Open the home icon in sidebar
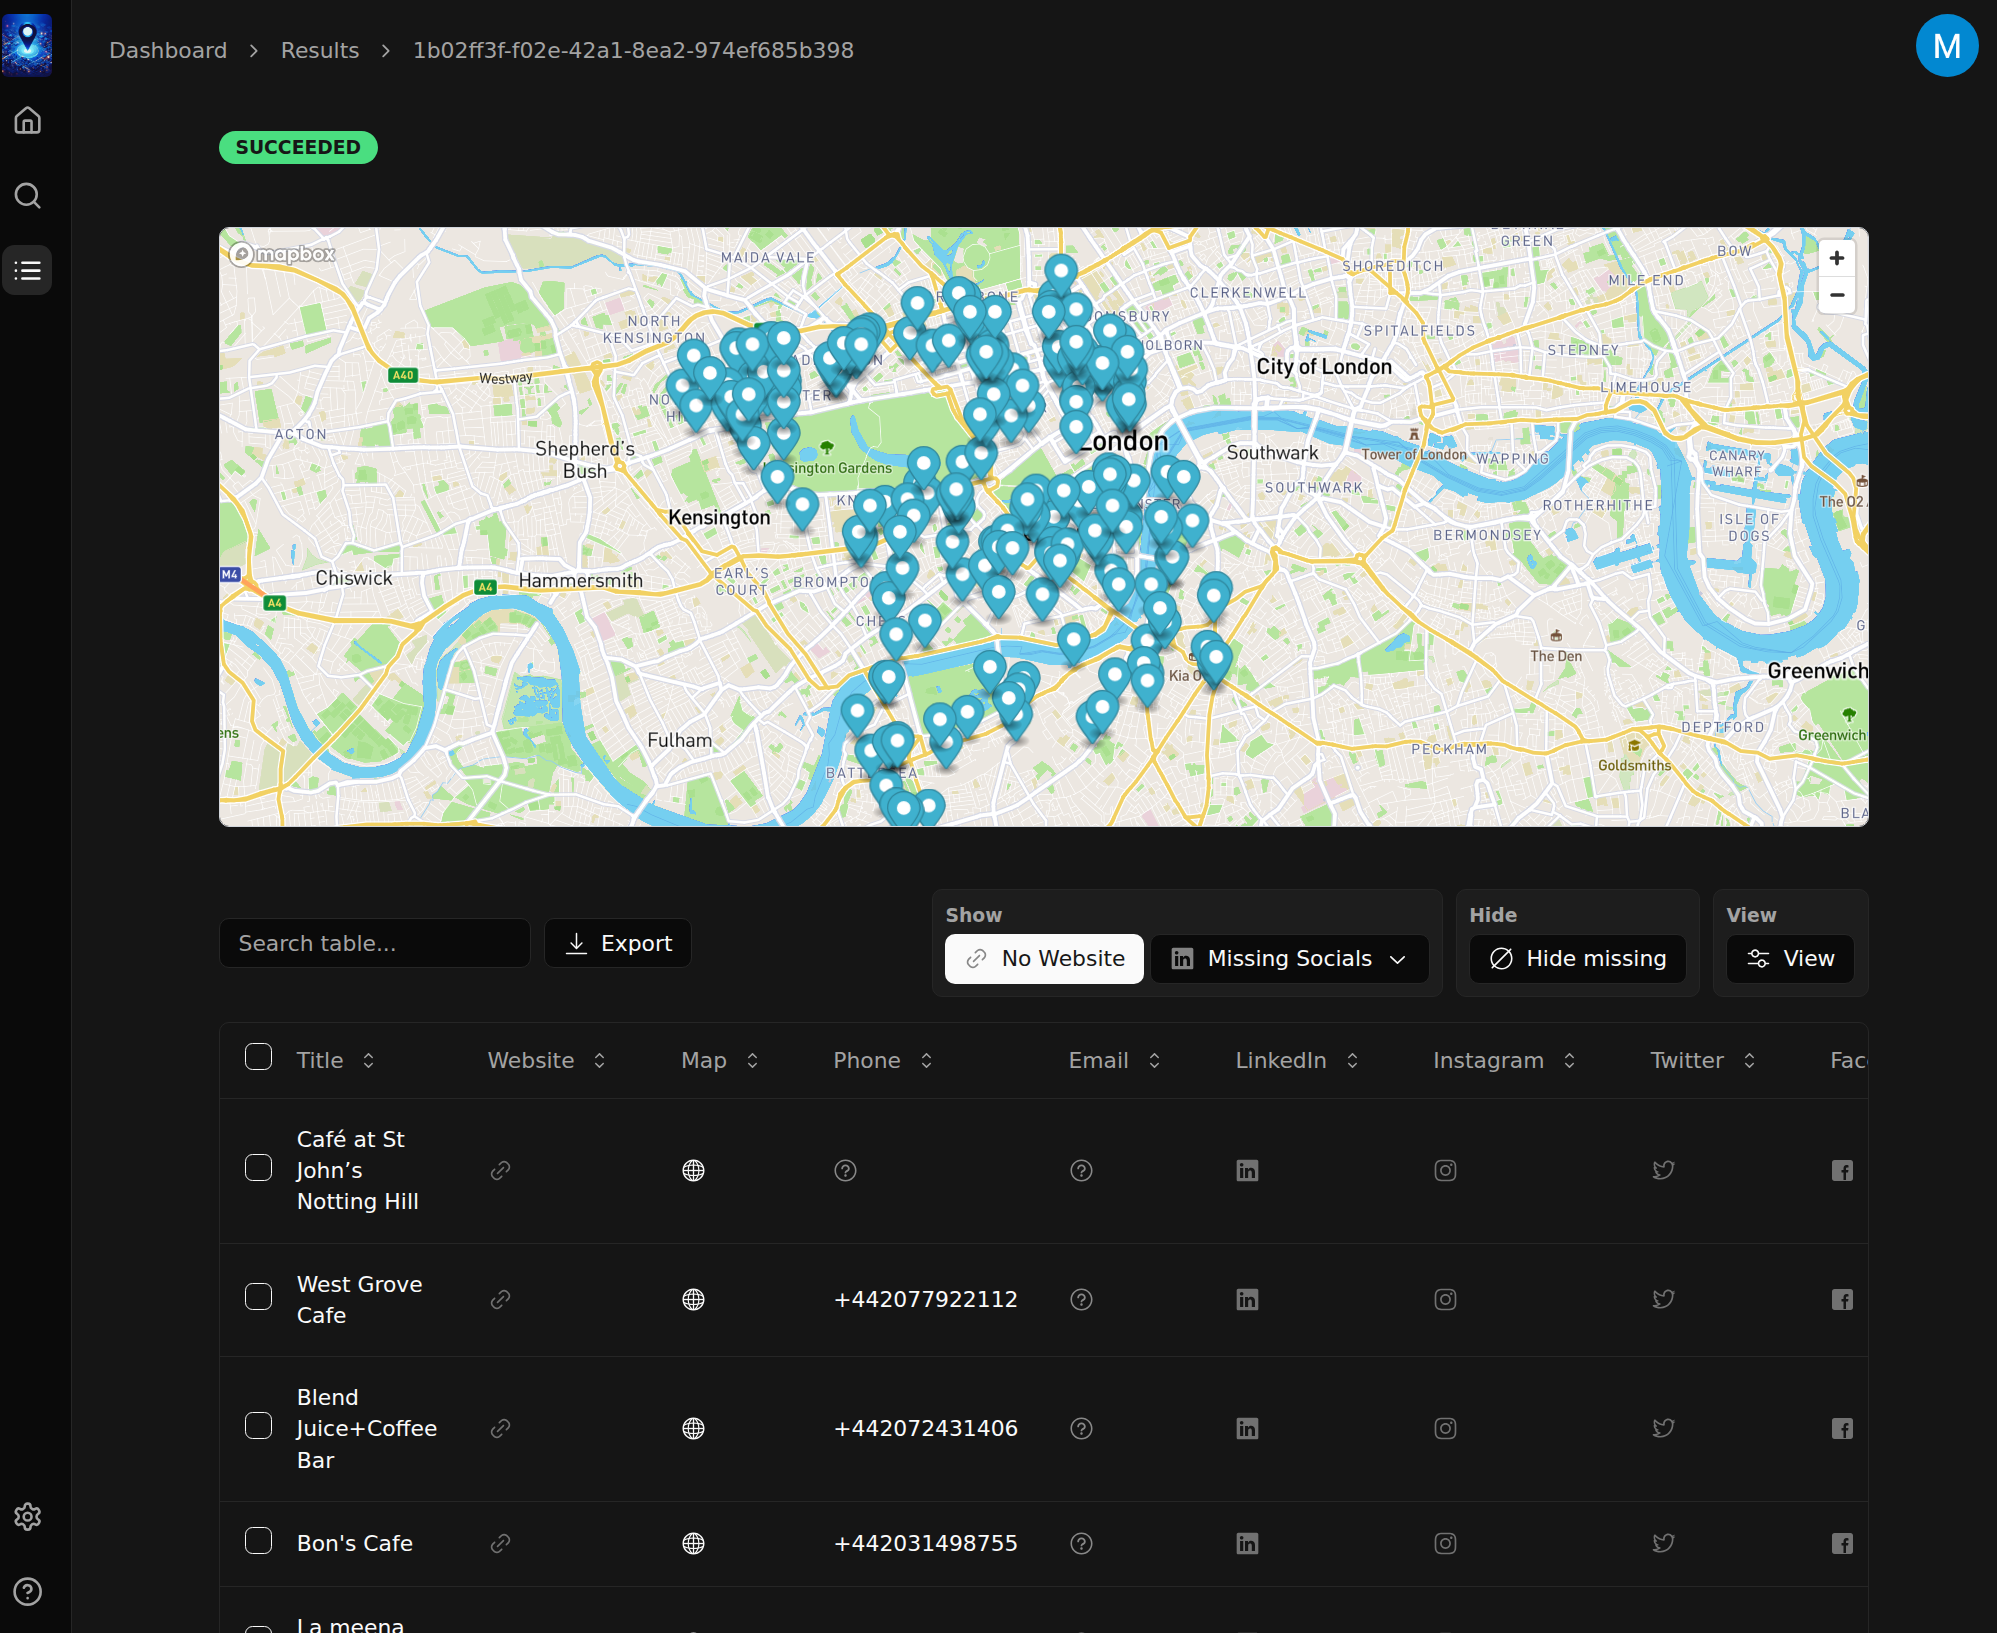The height and width of the screenshot is (1633, 1997). click(27, 120)
